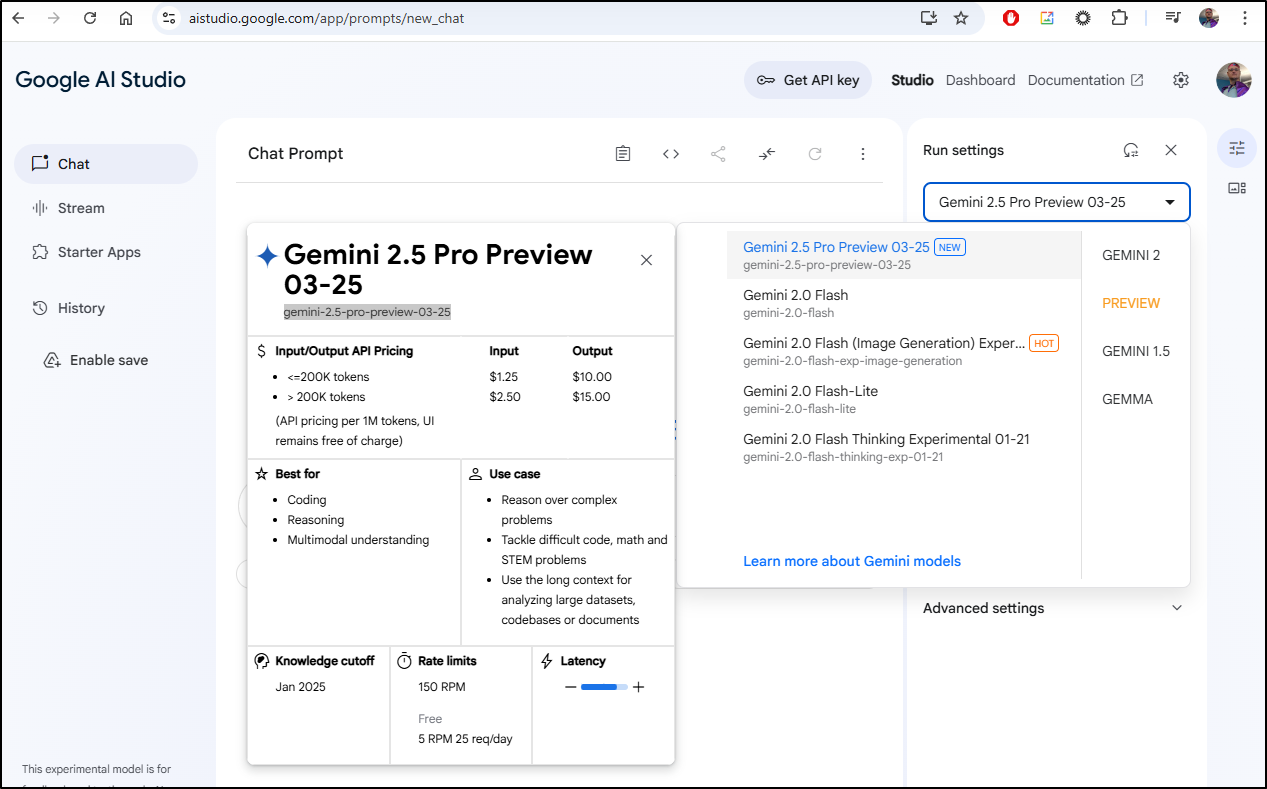1267x789 pixels.
Task: Go to the Dashboard header link
Action: point(980,80)
